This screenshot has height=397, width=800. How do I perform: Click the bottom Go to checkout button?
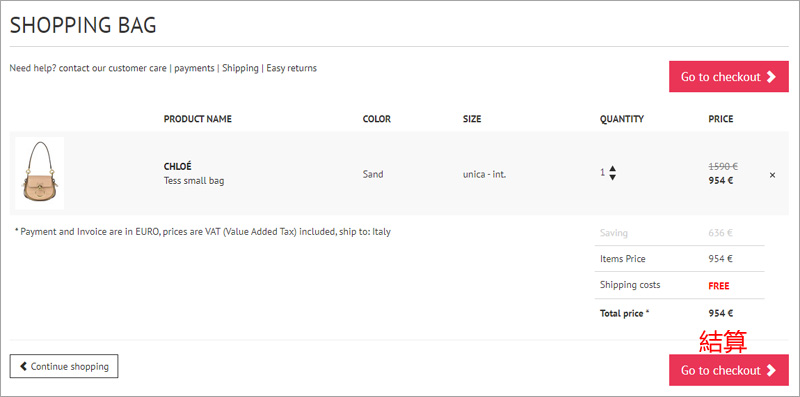729,370
